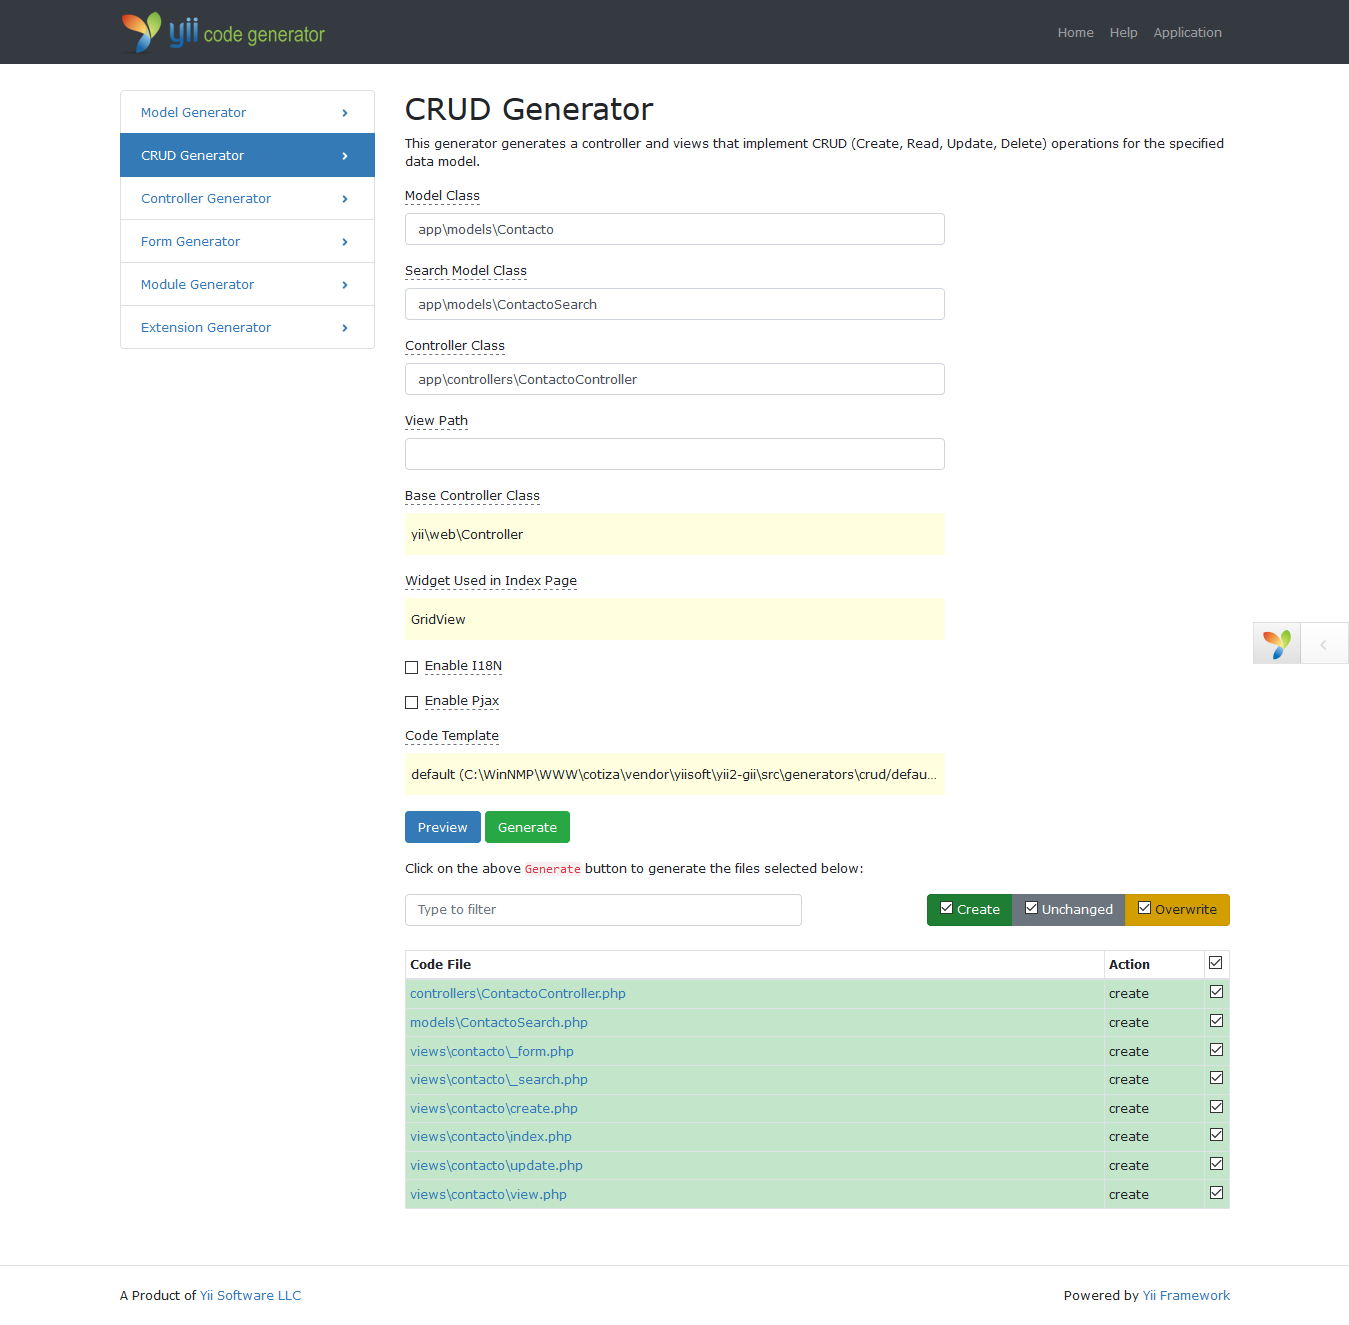Viewport: 1349px width, 1325px height.
Task: Open controllers\ContactoController.php file link
Action: point(518,993)
